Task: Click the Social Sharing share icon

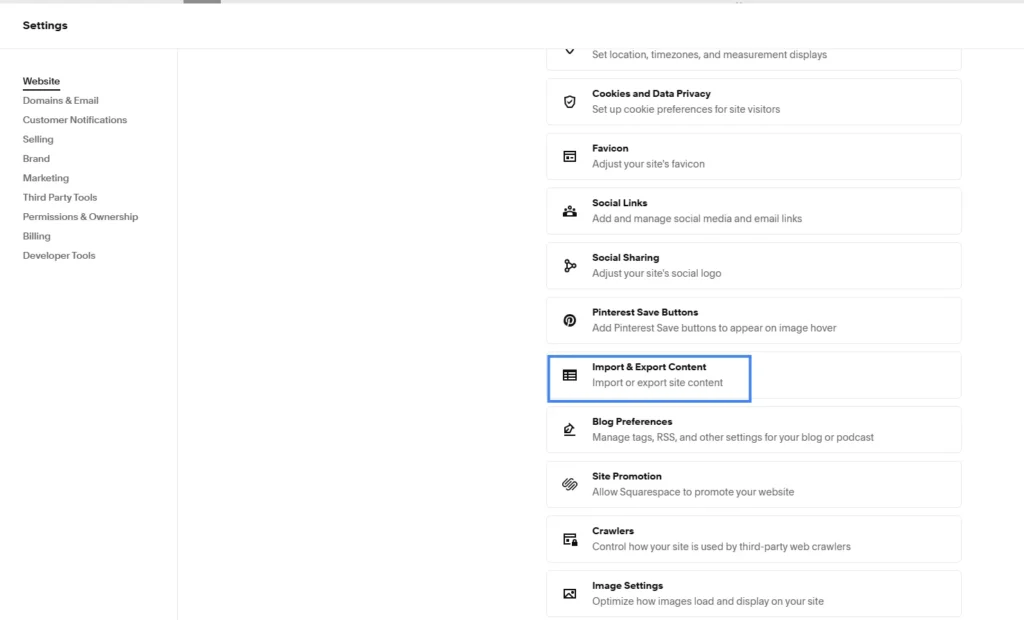Action: [x=569, y=266]
